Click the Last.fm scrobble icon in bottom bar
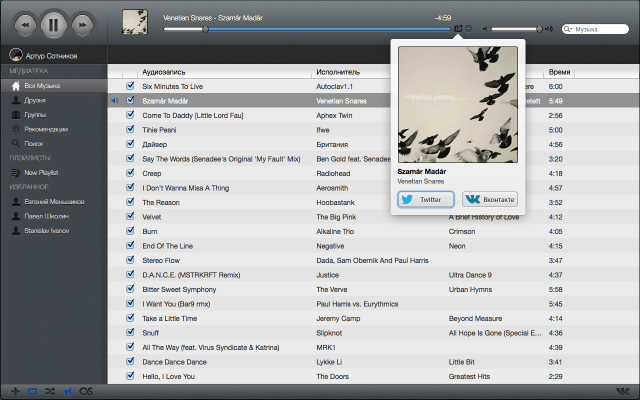The width and height of the screenshot is (640, 400). click(86, 391)
